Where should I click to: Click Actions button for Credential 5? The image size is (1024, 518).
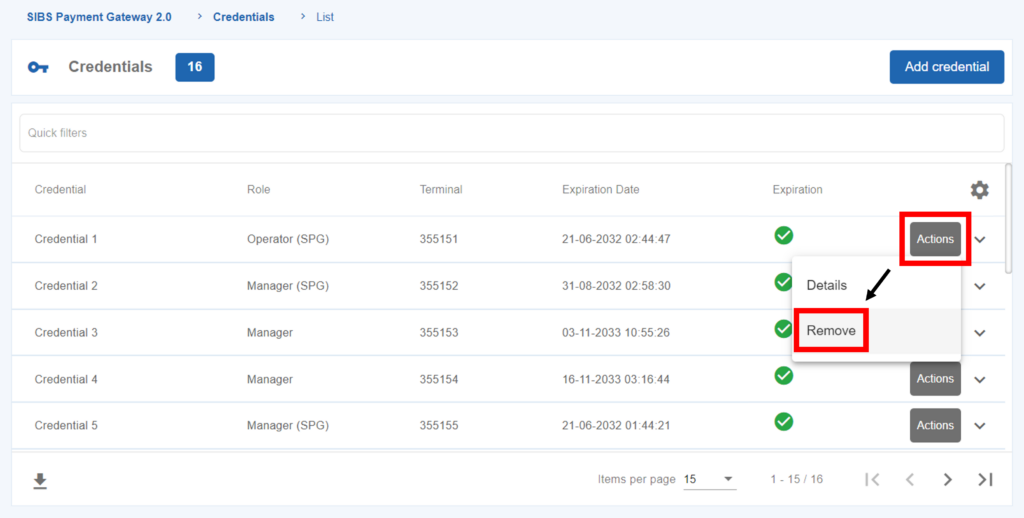pos(935,425)
